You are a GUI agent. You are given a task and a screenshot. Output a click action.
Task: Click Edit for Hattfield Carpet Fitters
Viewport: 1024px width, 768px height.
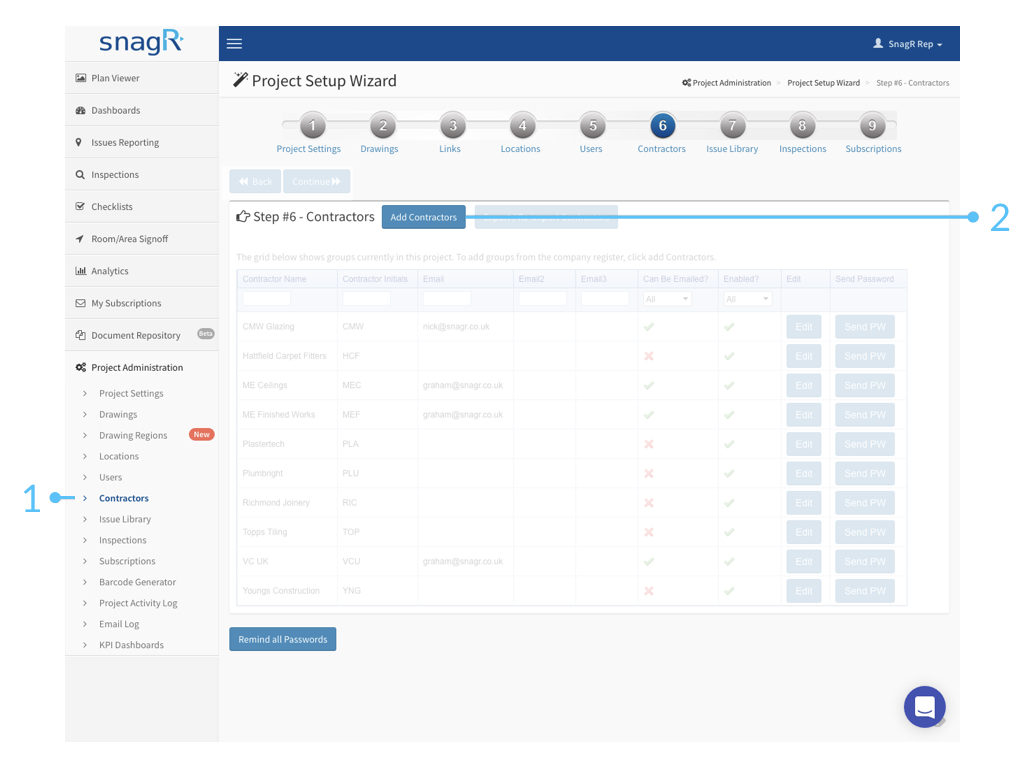point(804,356)
